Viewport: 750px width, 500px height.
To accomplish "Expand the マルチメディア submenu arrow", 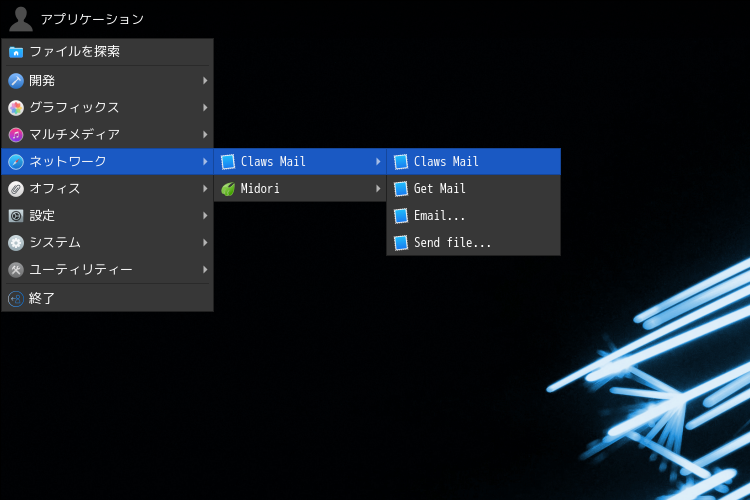I will (205, 134).
